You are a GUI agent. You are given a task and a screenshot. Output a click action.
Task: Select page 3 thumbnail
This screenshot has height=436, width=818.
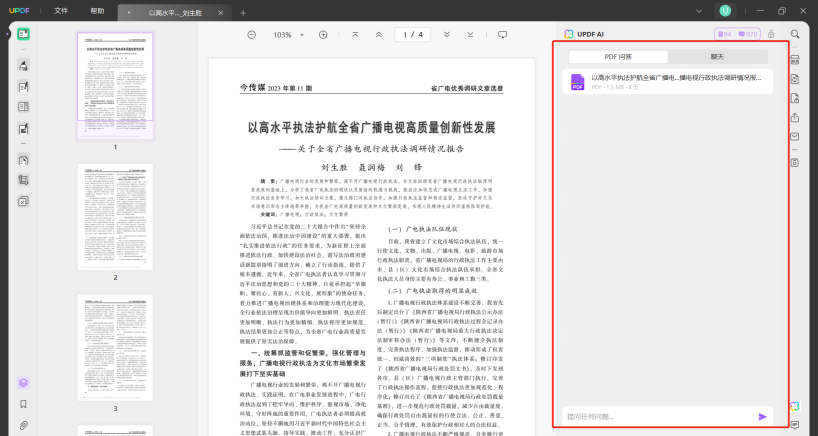115,348
